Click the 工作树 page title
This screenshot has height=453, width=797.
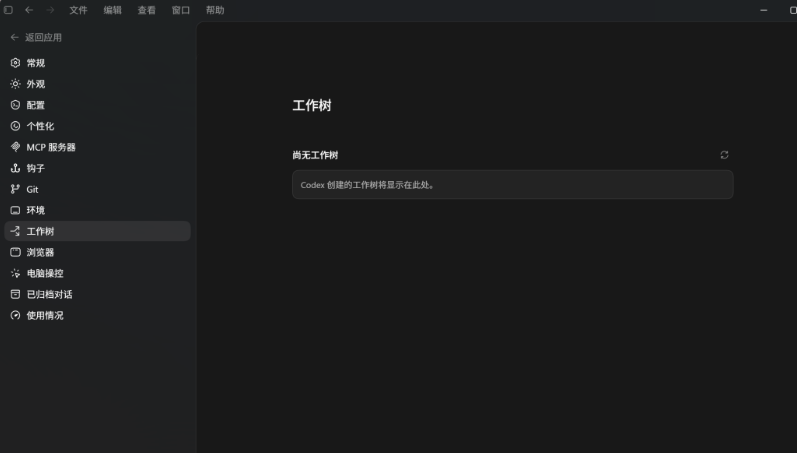(x=312, y=106)
